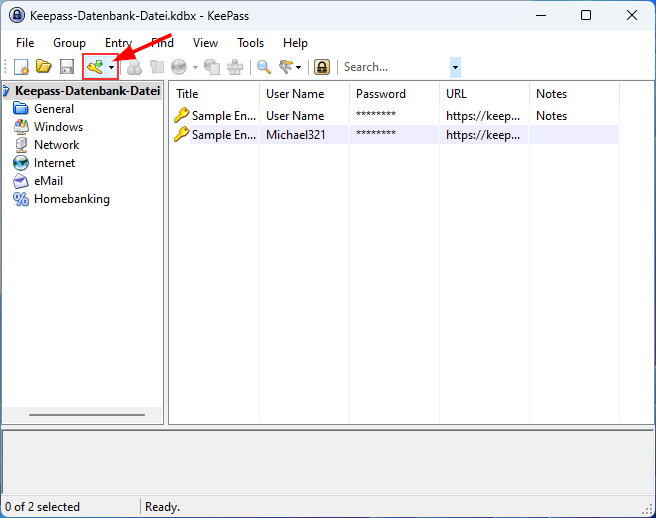Select the Keepass-Datenbank-Datei root group

87,91
